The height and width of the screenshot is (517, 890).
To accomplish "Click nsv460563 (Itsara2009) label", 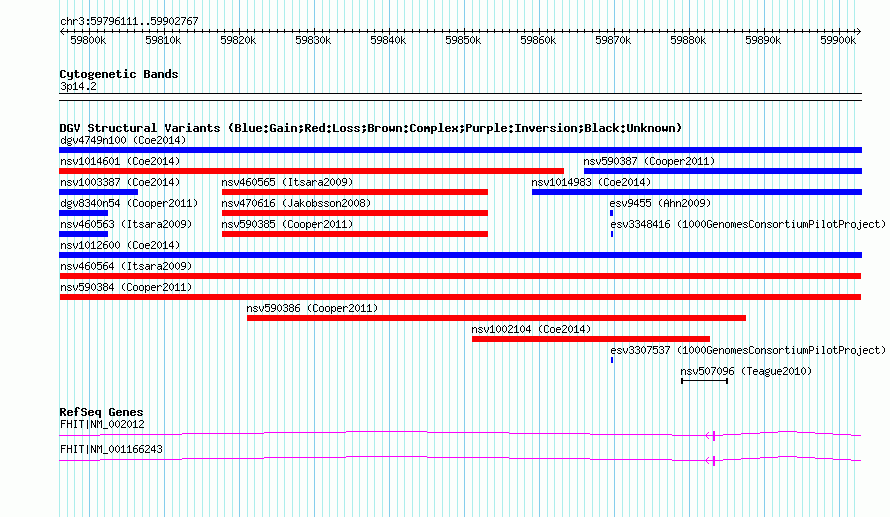I will point(126,224).
